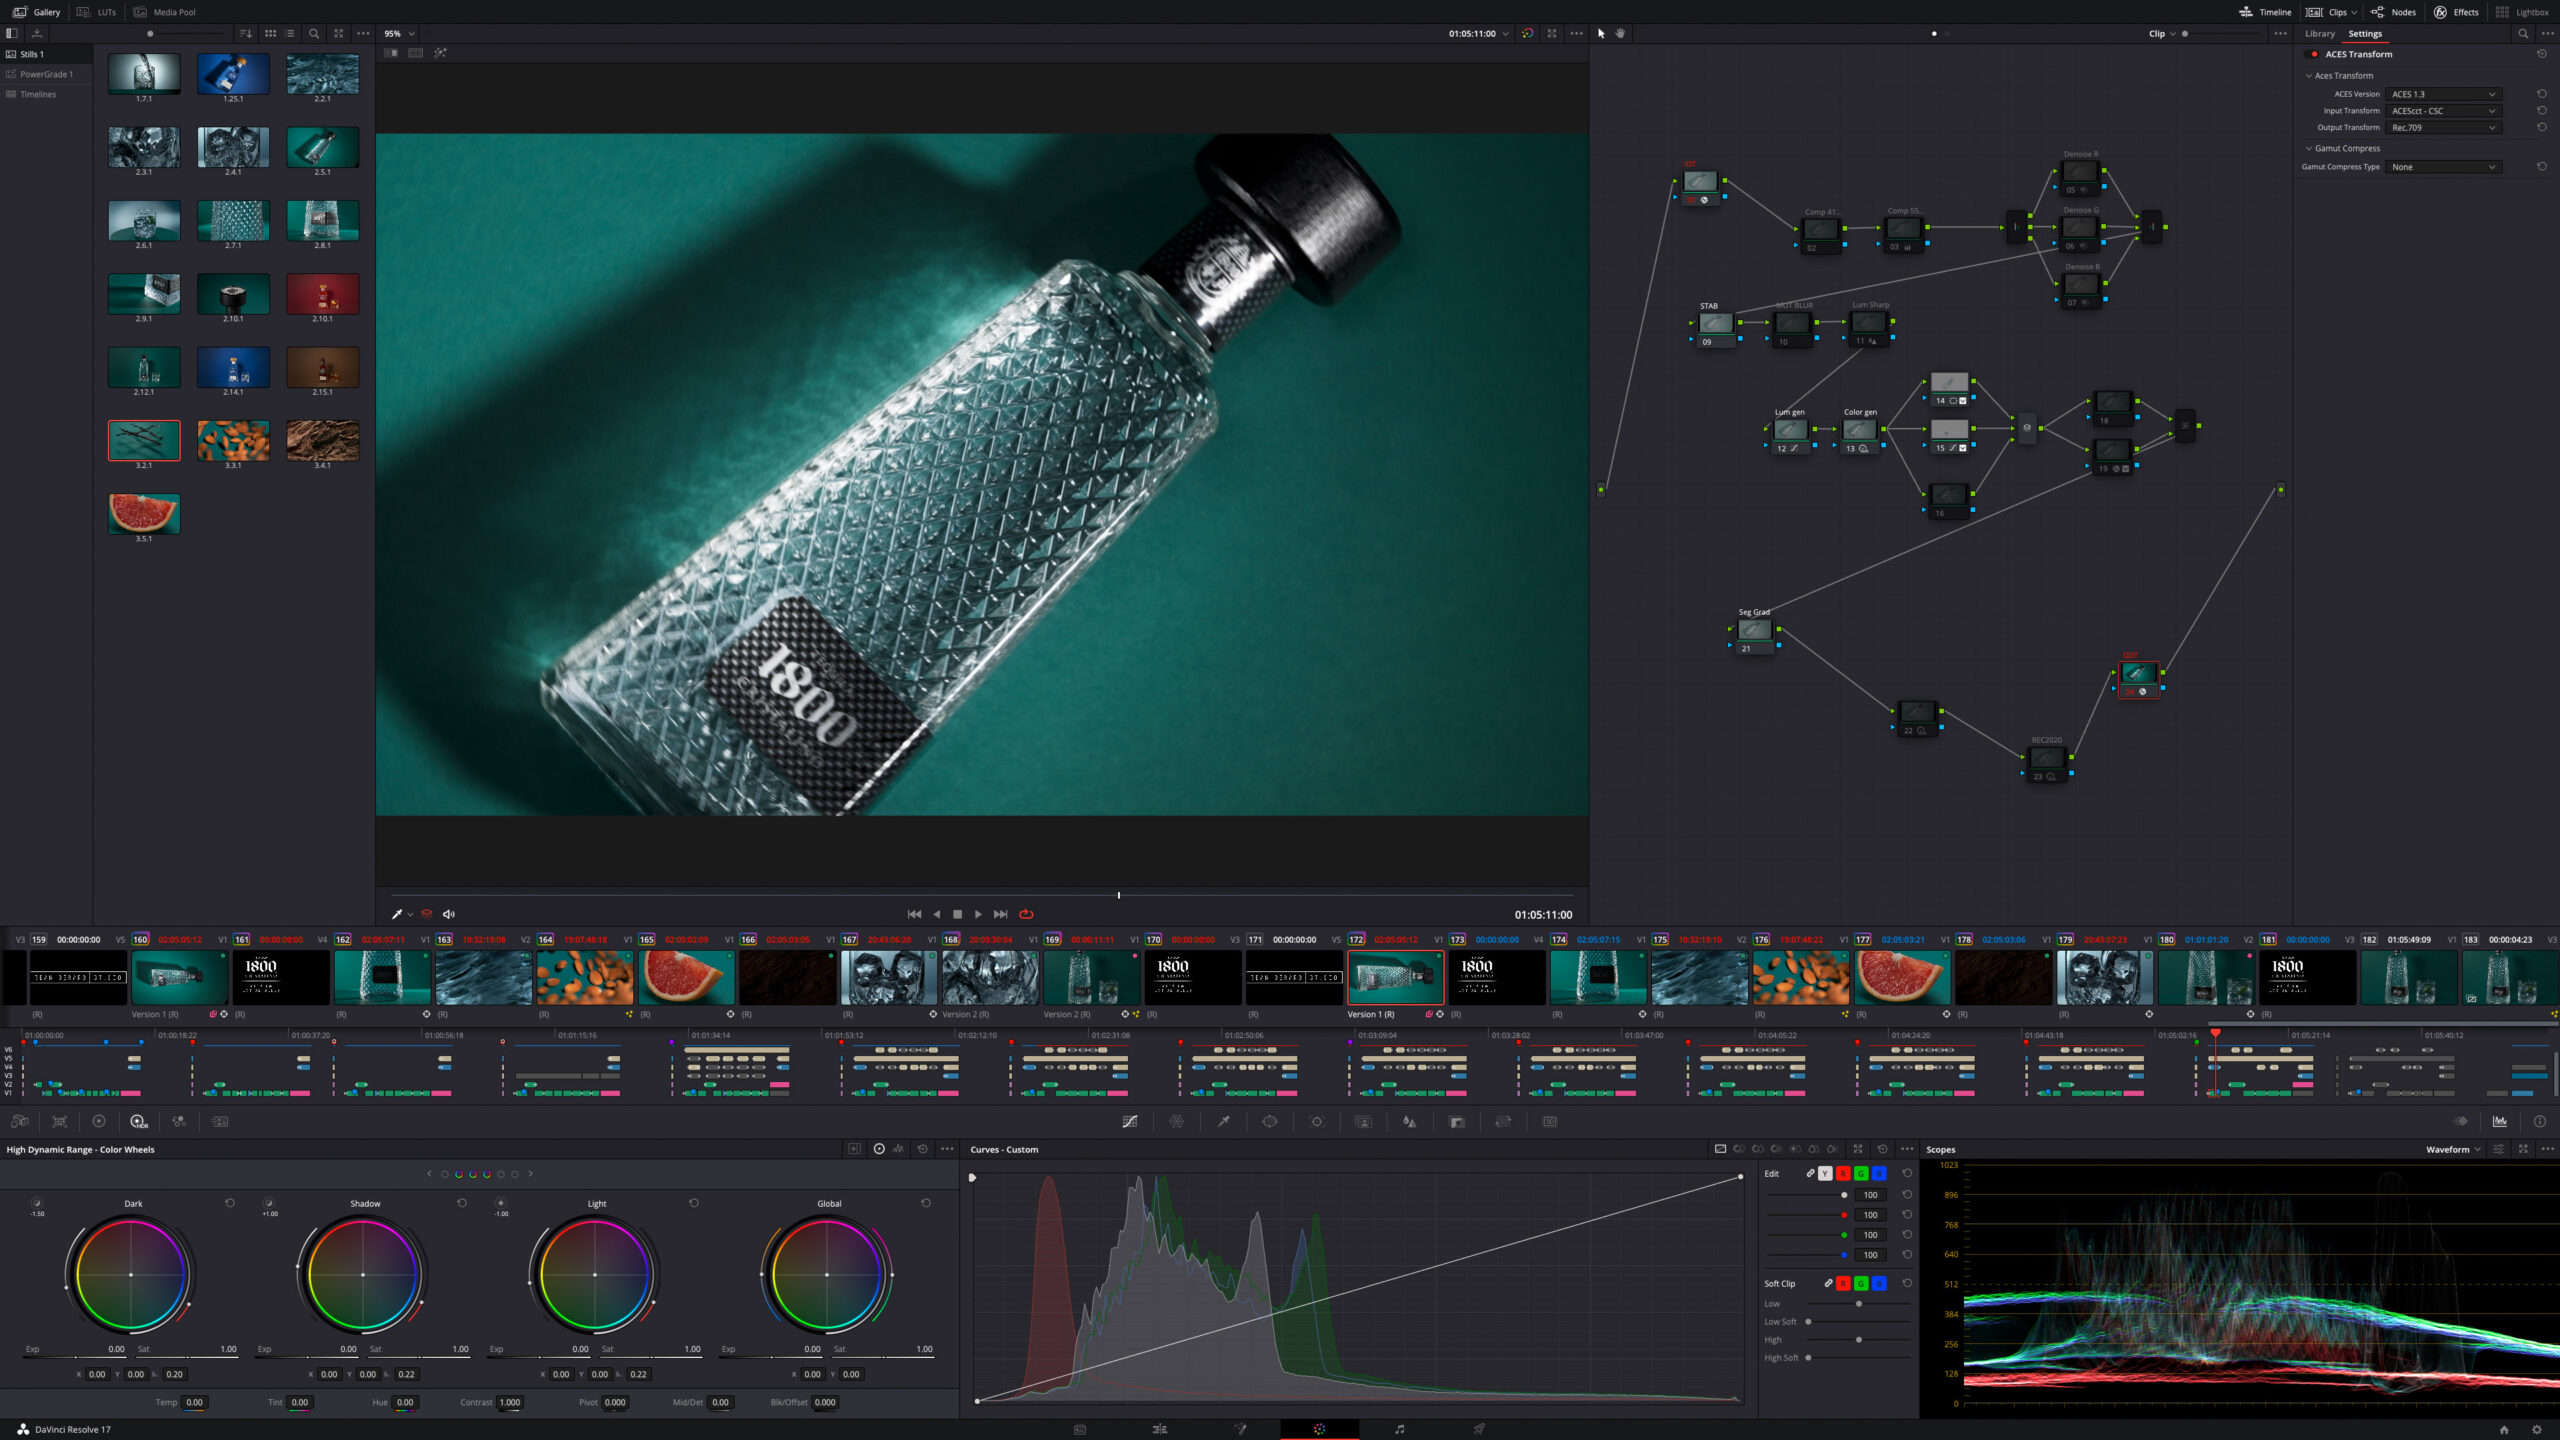This screenshot has height=1440, width=2560.
Task: Collapse the Aces Transform section
Action: [2309, 75]
